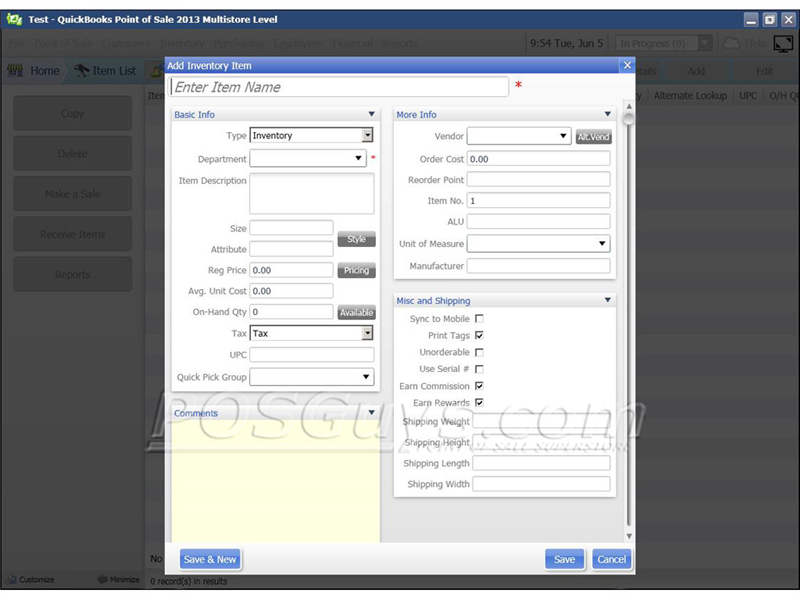Open the Type dropdown
Image resolution: width=800 pixels, height=600 pixels.
[x=367, y=135]
